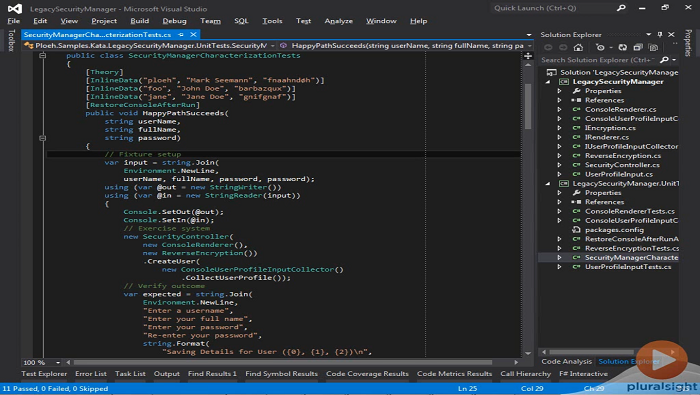Select ReverseEncryption.cs in Solution Explorer

(623, 156)
